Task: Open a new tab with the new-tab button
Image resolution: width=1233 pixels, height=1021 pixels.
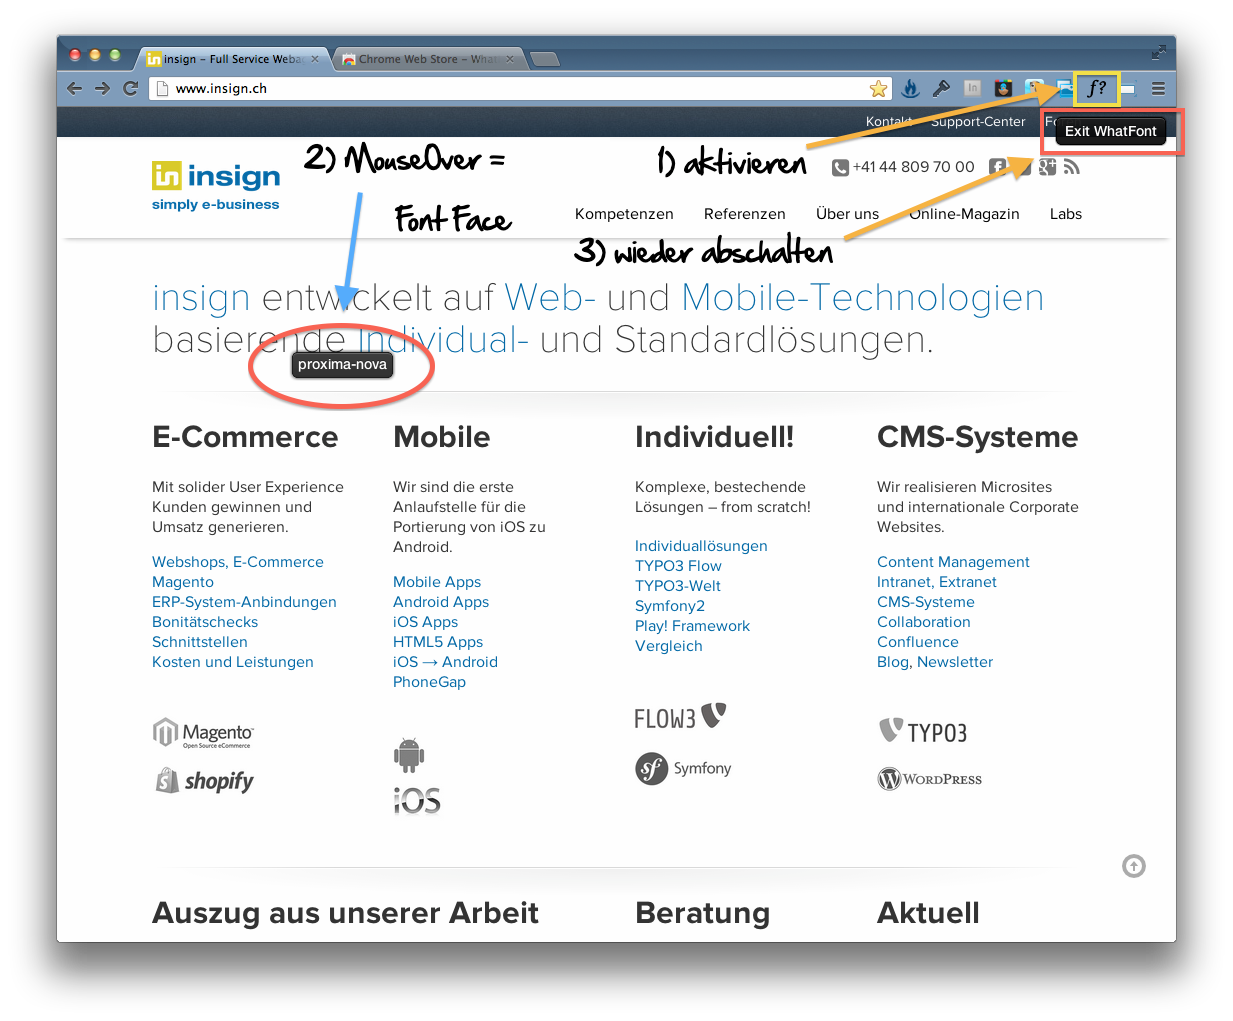Action: pos(545,59)
